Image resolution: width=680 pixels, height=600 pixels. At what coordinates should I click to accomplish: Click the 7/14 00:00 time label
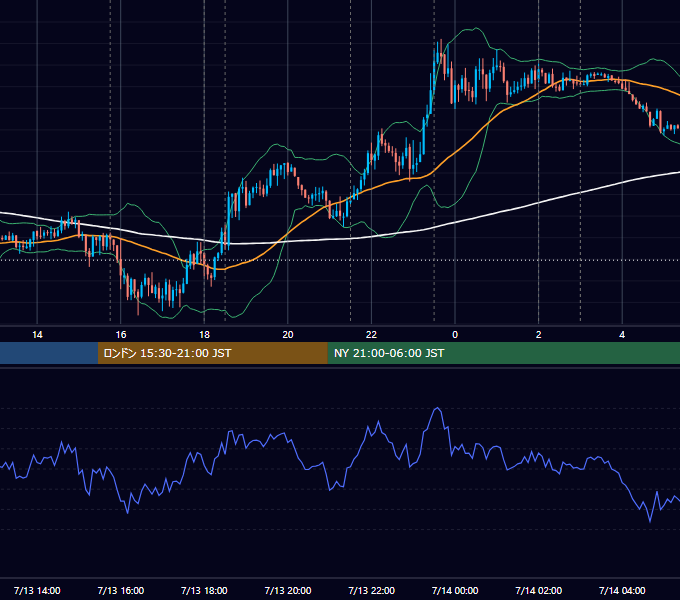click(x=455, y=590)
